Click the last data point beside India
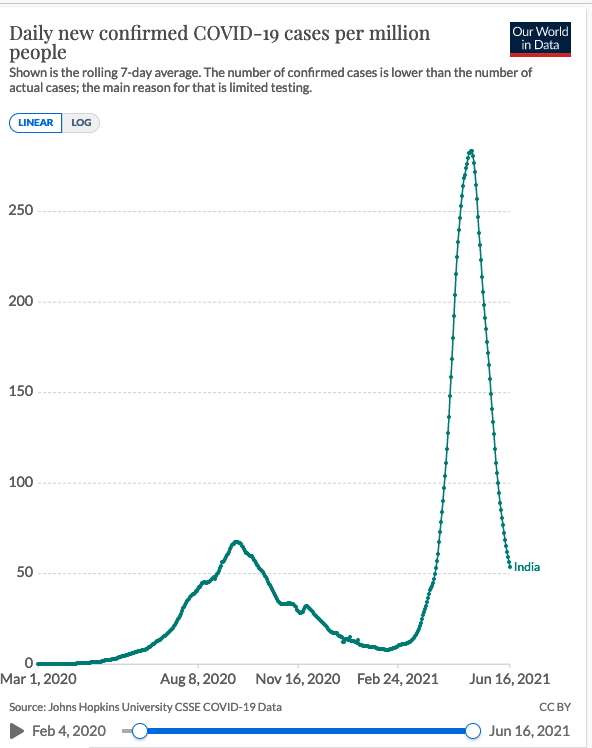 [x=510, y=567]
